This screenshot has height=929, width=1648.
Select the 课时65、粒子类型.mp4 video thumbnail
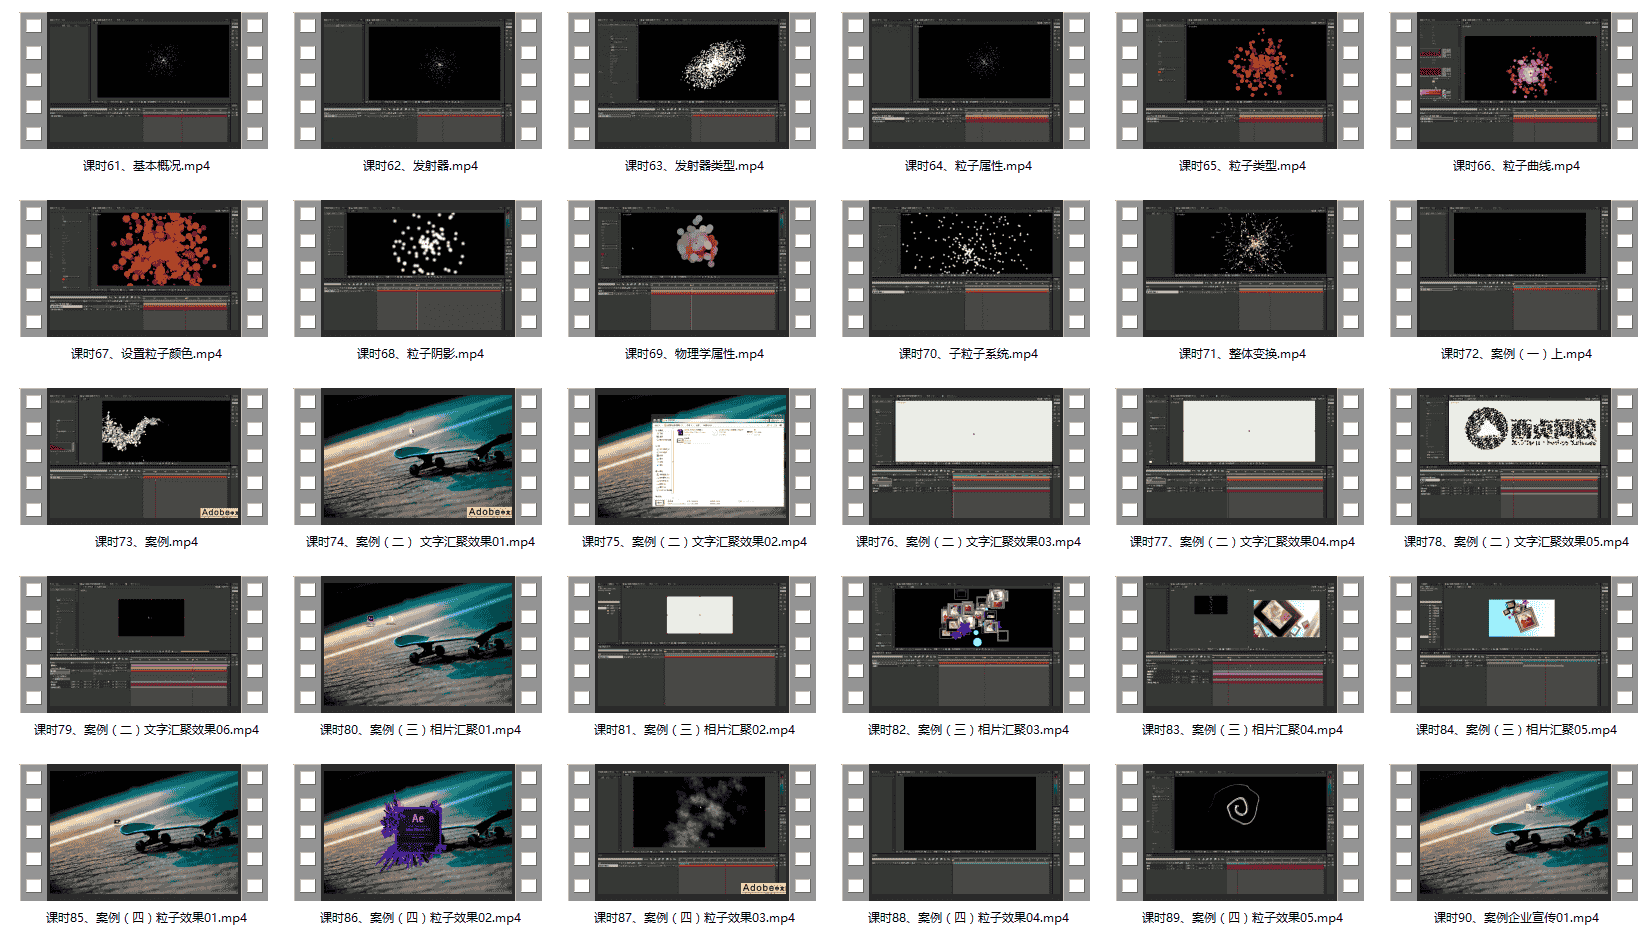click(1240, 81)
